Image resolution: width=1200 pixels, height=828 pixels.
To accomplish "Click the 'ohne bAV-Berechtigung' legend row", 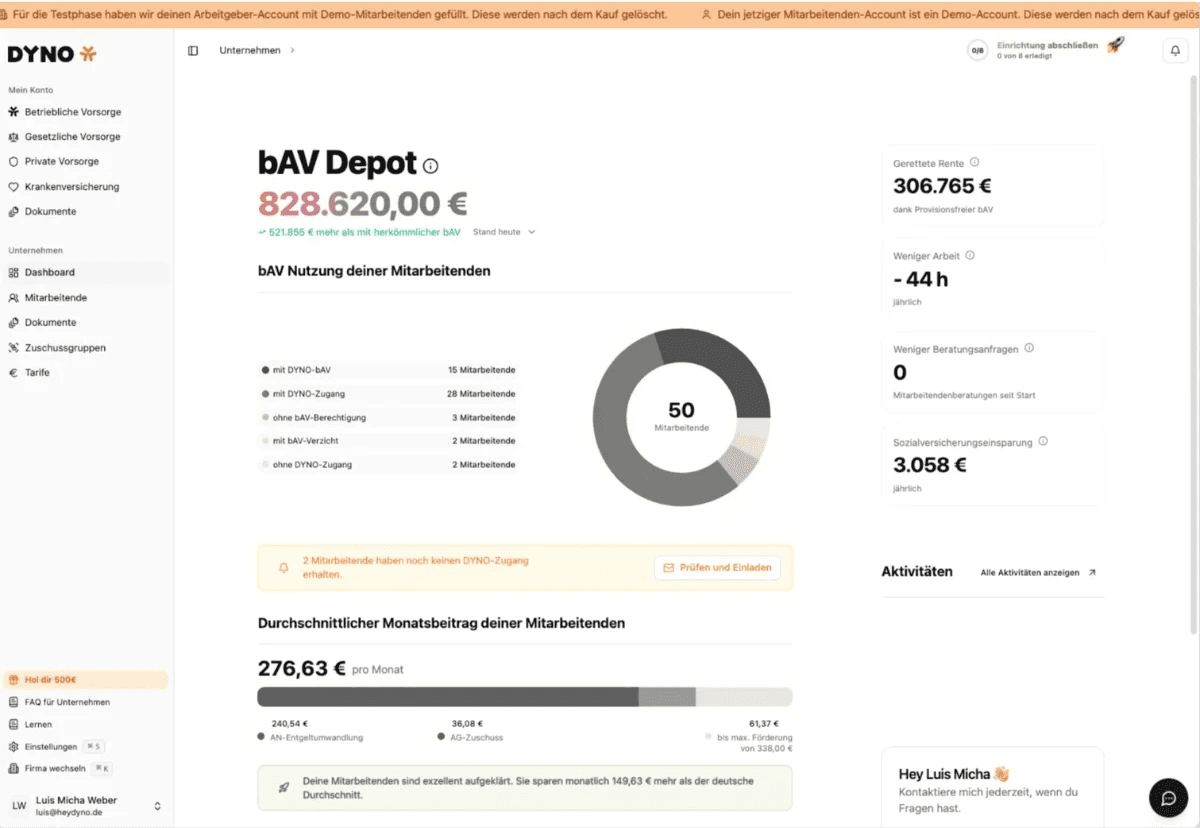I will point(387,418).
